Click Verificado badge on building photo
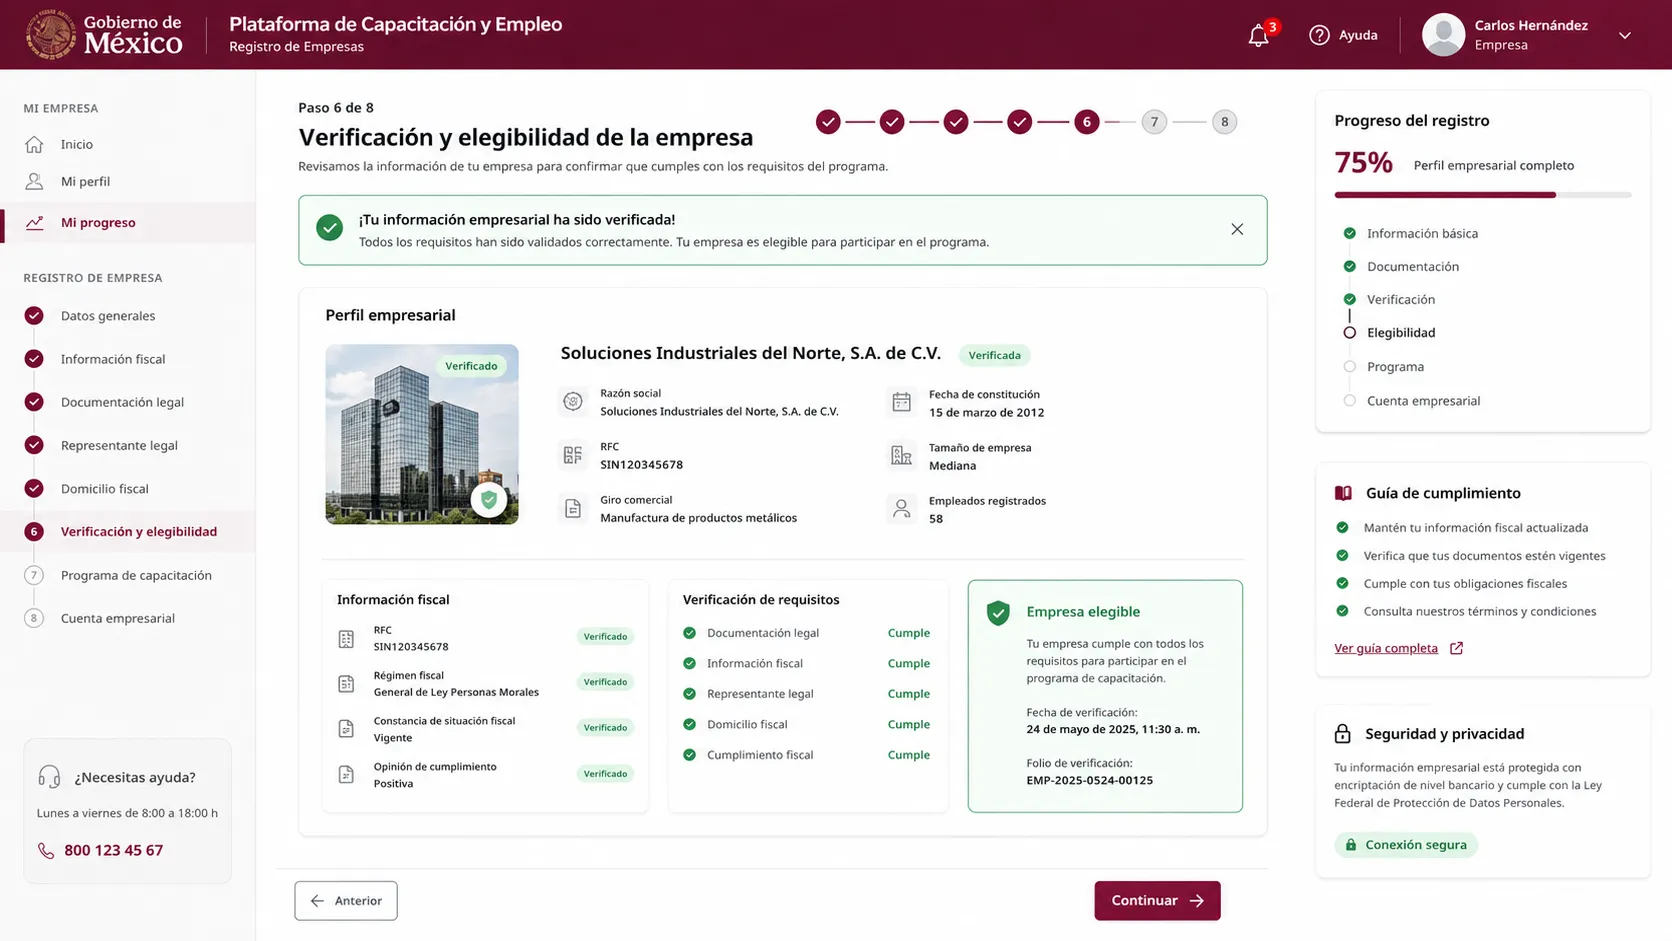1672x941 pixels. click(x=471, y=366)
